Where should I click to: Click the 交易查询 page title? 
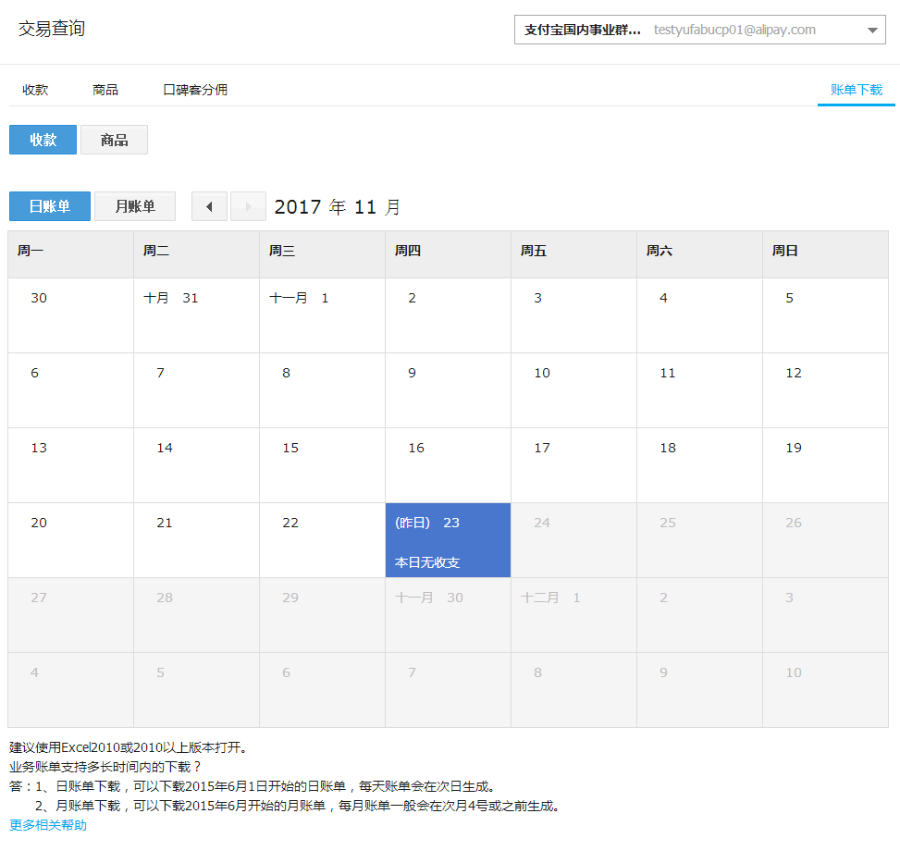coord(52,28)
